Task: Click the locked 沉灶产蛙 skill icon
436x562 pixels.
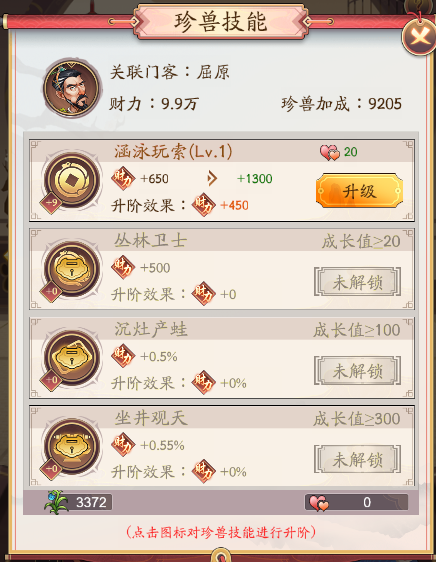Action: tap(72, 358)
